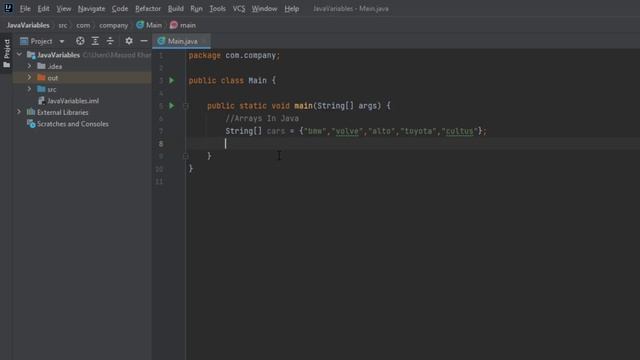640x360 pixels.
Task: Click the Scratches and Consoles icon
Action: 31,123
